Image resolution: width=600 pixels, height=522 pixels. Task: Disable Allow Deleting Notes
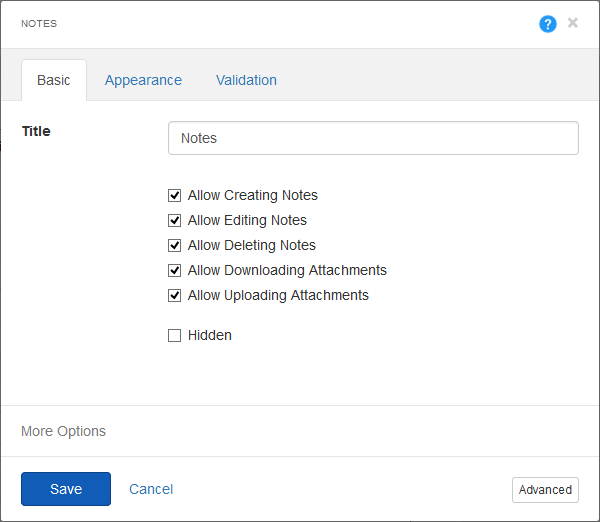tap(174, 245)
